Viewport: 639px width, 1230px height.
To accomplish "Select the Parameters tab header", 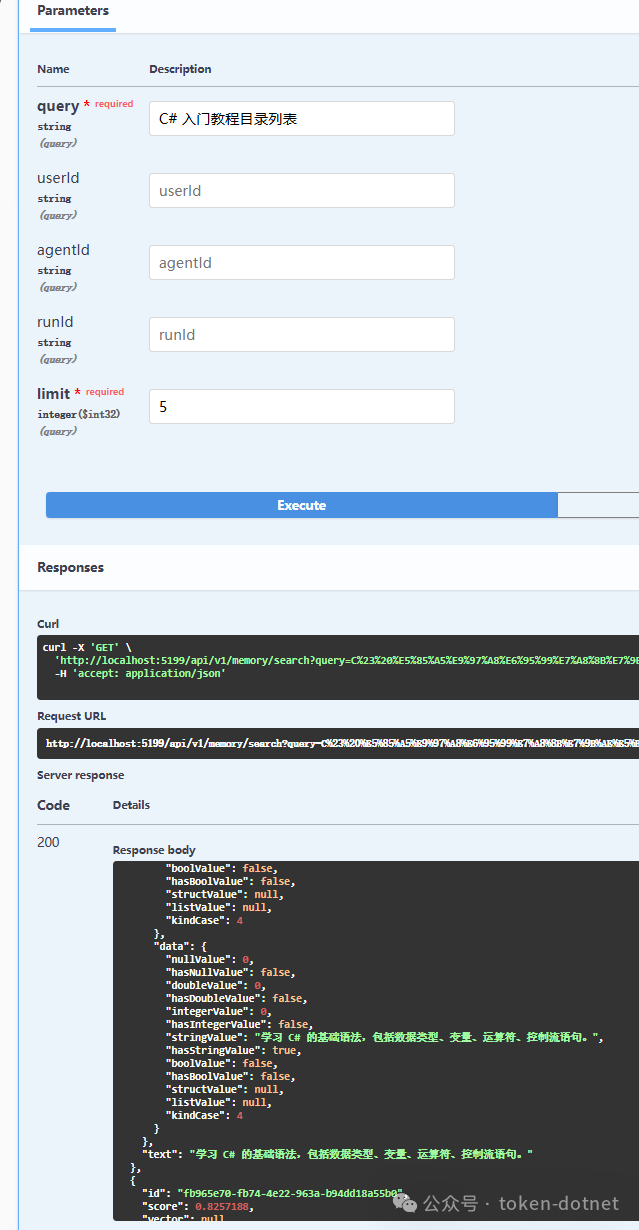I will [71, 11].
